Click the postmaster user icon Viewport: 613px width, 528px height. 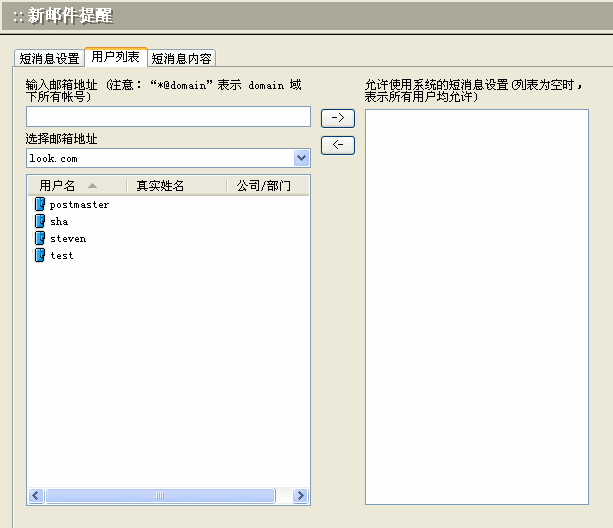[x=40, y=204]
